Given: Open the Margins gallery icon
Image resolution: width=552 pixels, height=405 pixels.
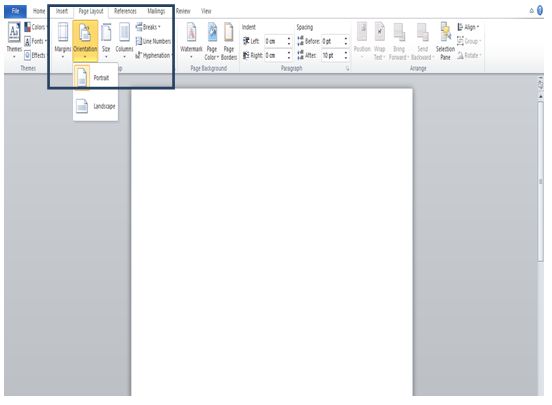Looking at the screenshot, I should click(63, 40).
